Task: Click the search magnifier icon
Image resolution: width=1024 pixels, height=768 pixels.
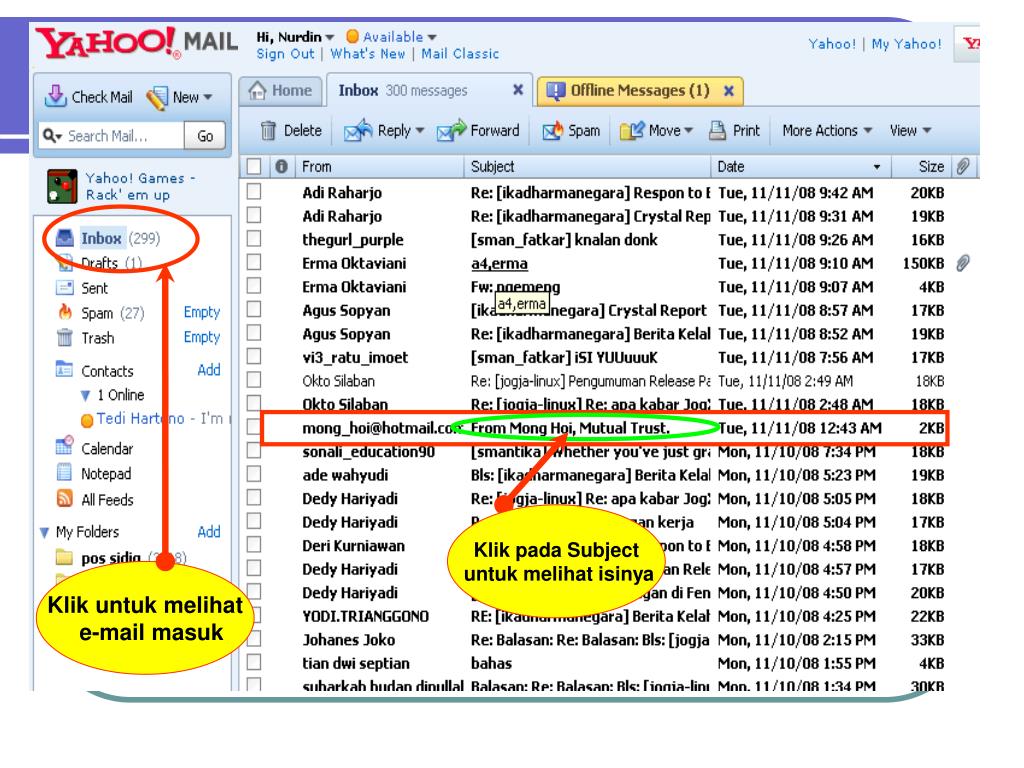Action: click(50, 135)
